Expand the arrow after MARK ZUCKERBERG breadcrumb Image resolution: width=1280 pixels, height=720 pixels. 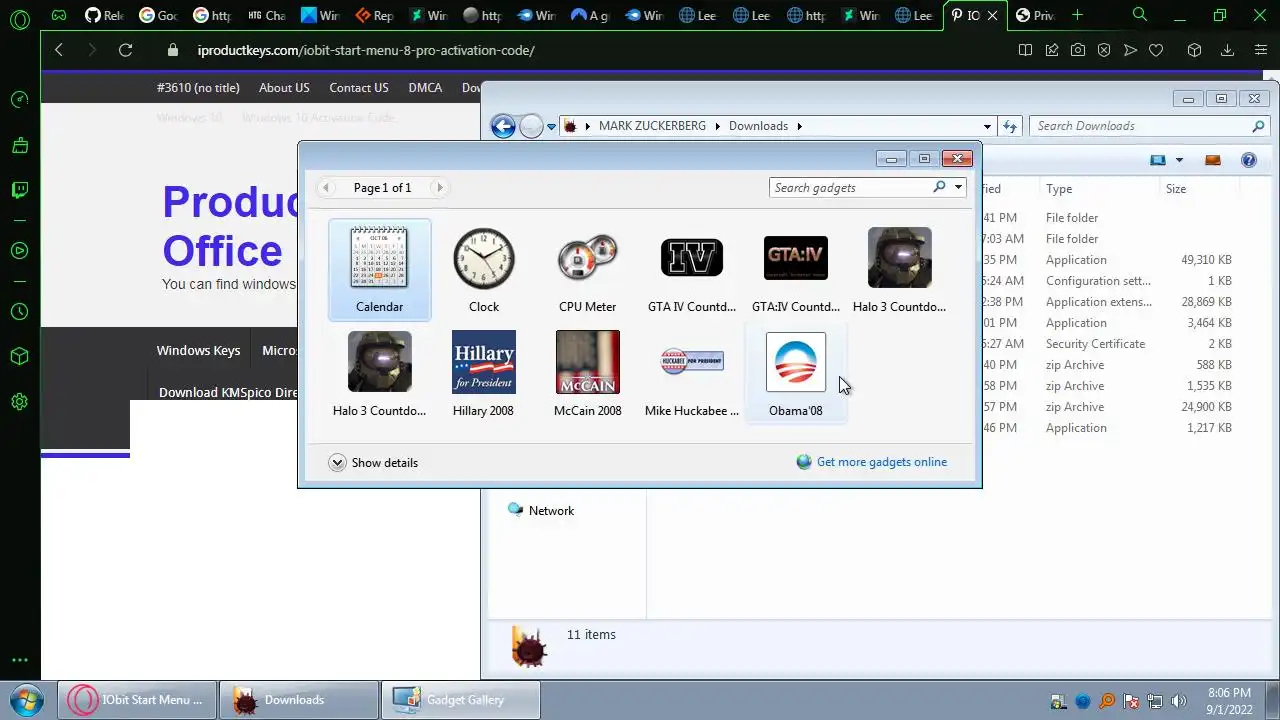(x=717, y=126)
